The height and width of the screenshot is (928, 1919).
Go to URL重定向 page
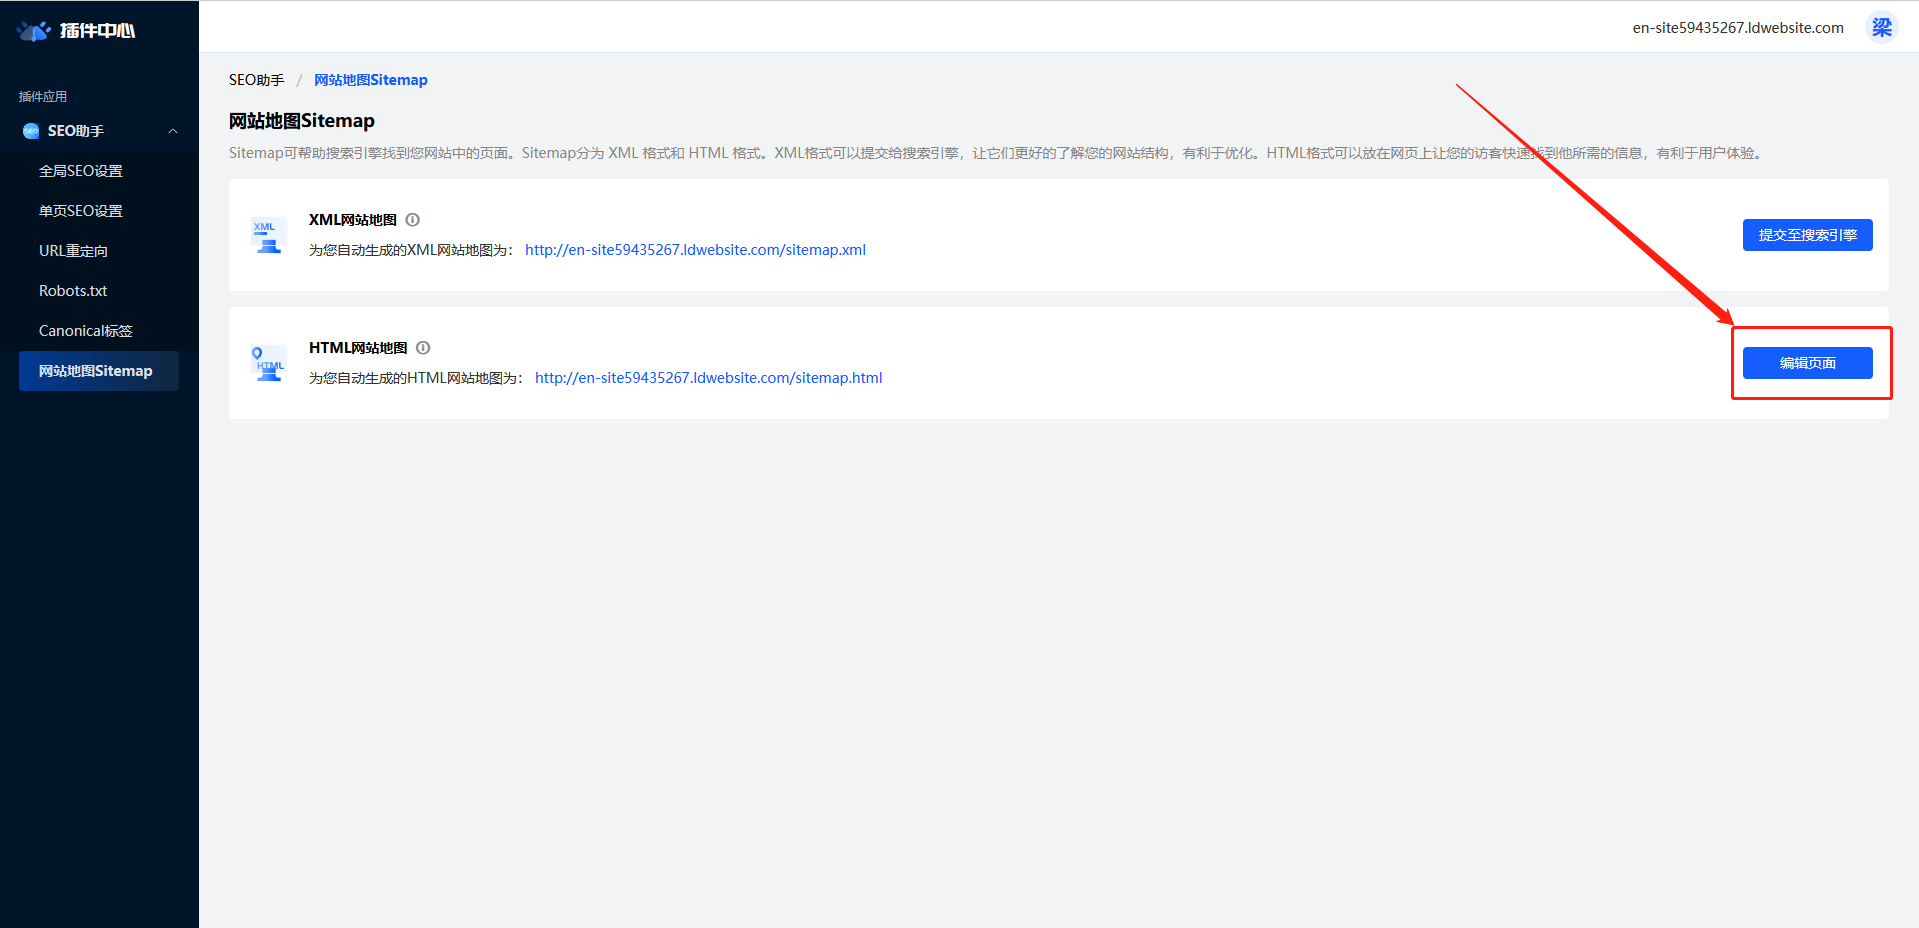coord(73,251)
